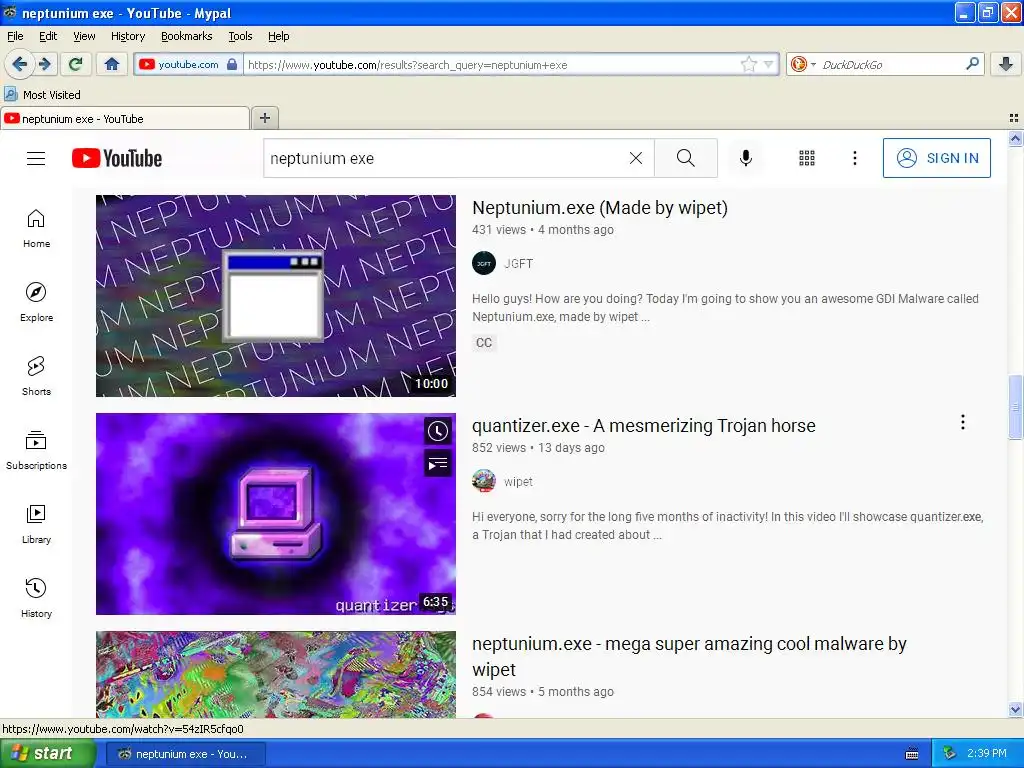The width and height of the screenshot is (1024, 768).
Task: Open Shorts in the sidebar
Action: tap(37, 376)
